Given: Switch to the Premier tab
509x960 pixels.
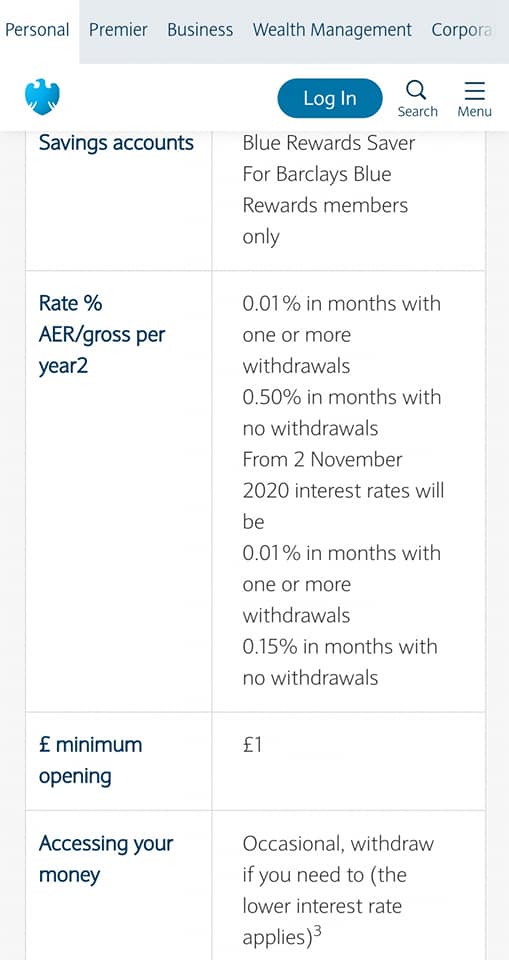Looking at the screenshot, I should (x=118, y=30).
